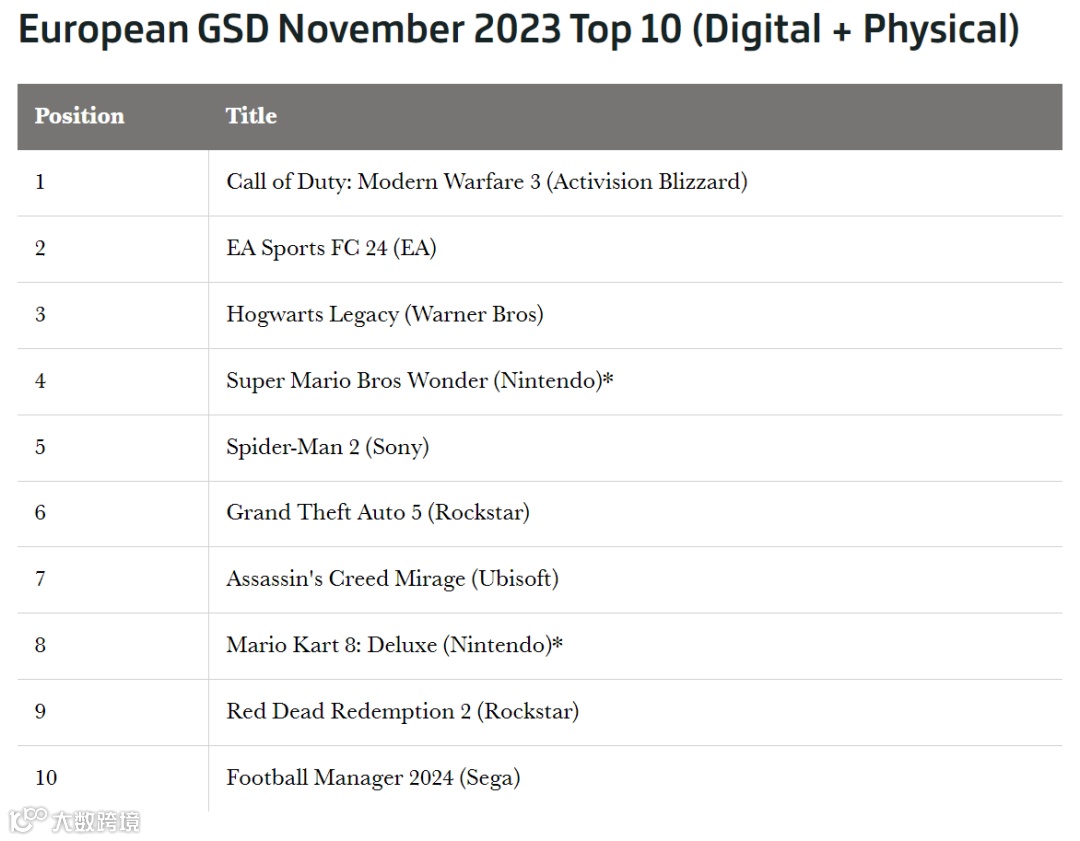The height and width of the screenshot is (841, 1080).
Task: Click the Title column header
Action: pyautogui.click(x=251, y=116)
